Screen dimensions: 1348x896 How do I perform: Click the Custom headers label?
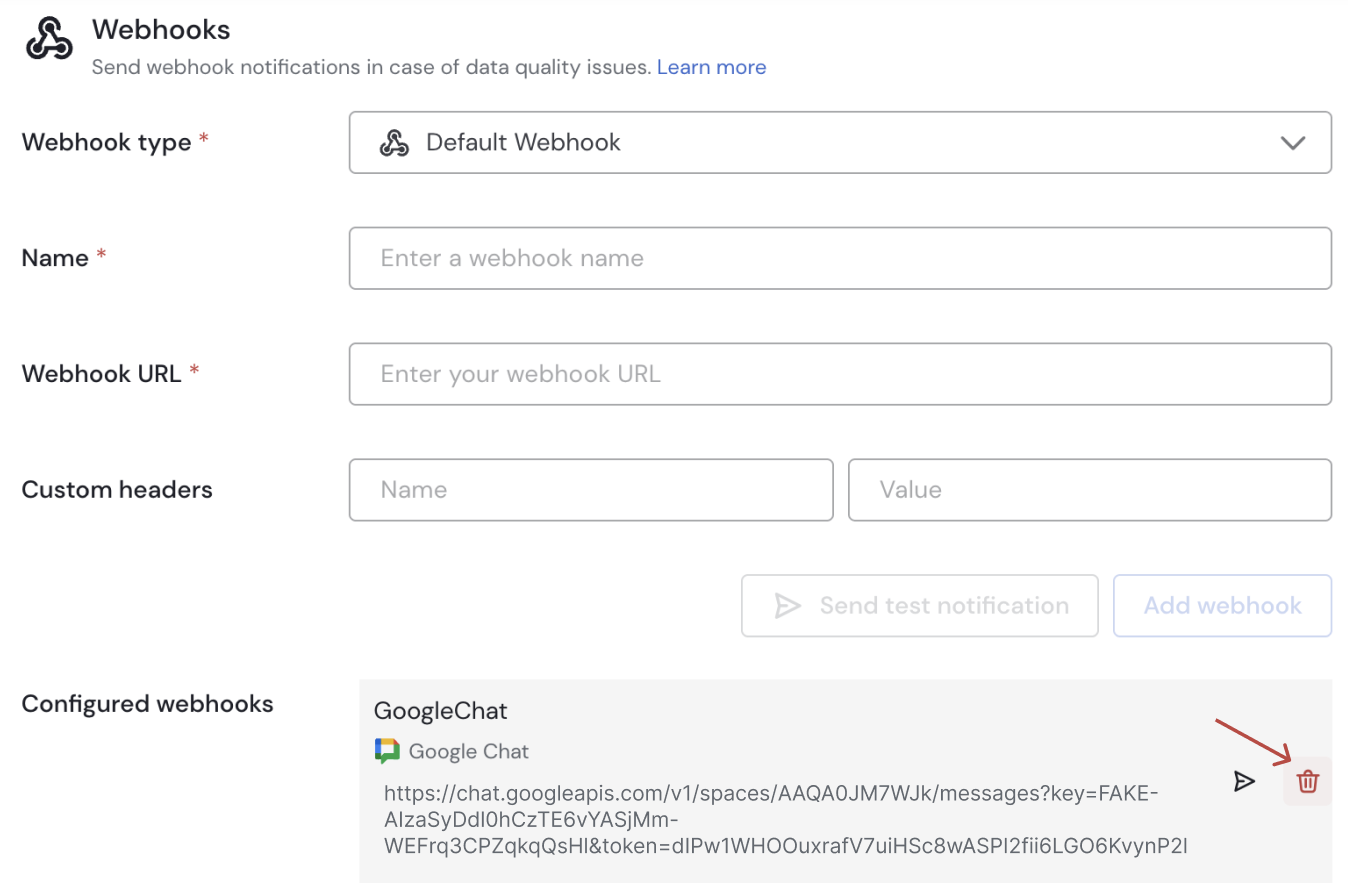(117, 490)
